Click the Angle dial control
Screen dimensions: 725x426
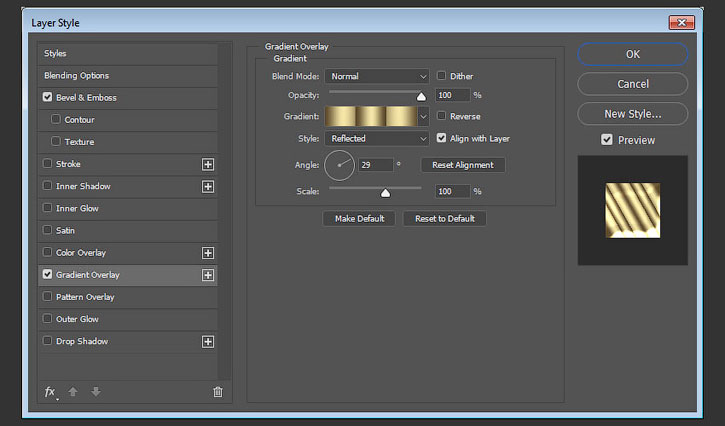coord(339,165)
